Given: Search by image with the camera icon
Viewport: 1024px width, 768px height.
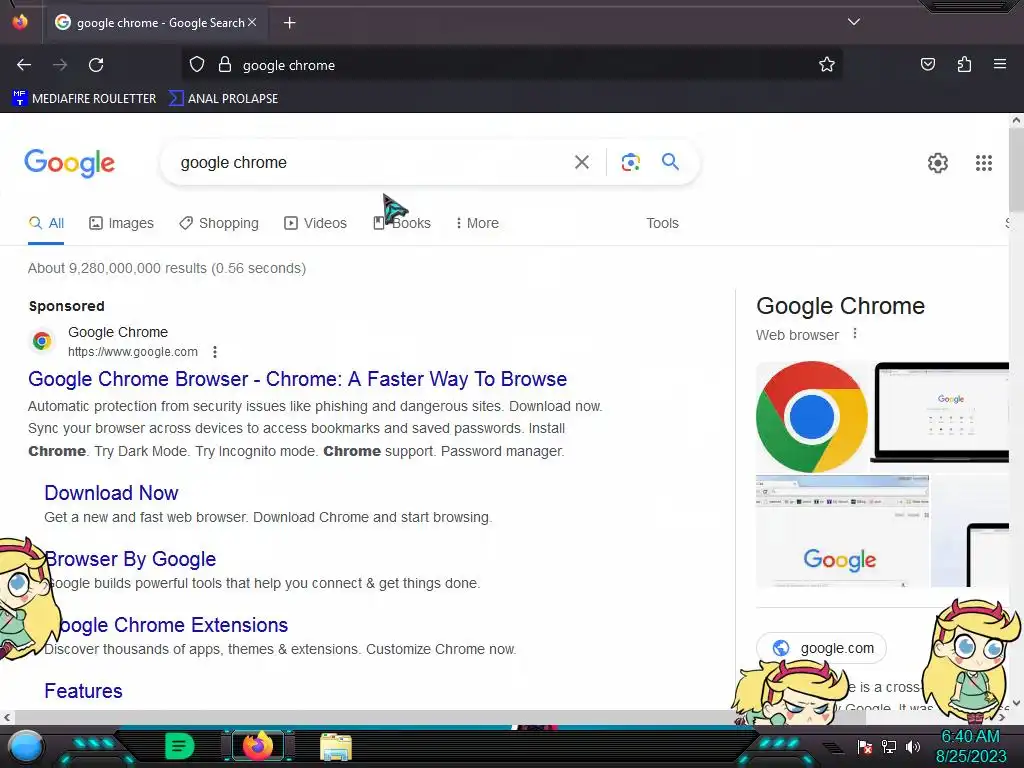Looking at the screenshot, I should click(x=630, y=162).
